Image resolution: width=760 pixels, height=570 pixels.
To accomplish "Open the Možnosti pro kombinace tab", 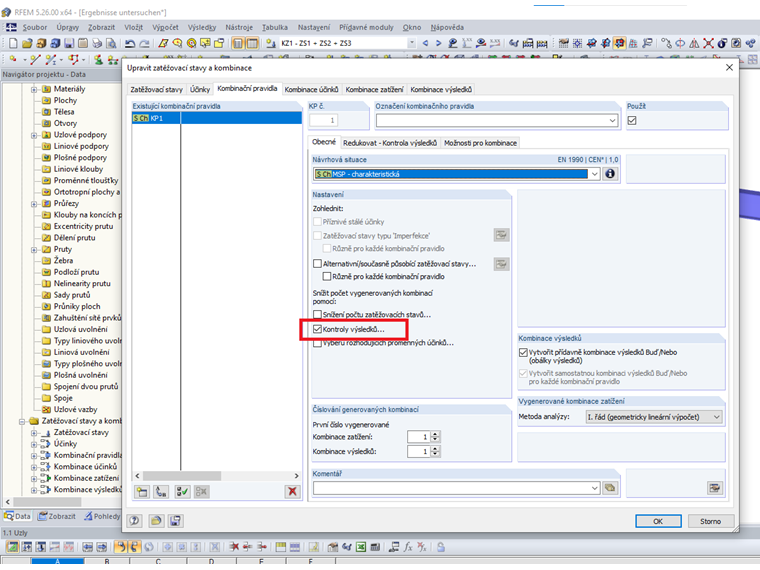I will (480, 143).
